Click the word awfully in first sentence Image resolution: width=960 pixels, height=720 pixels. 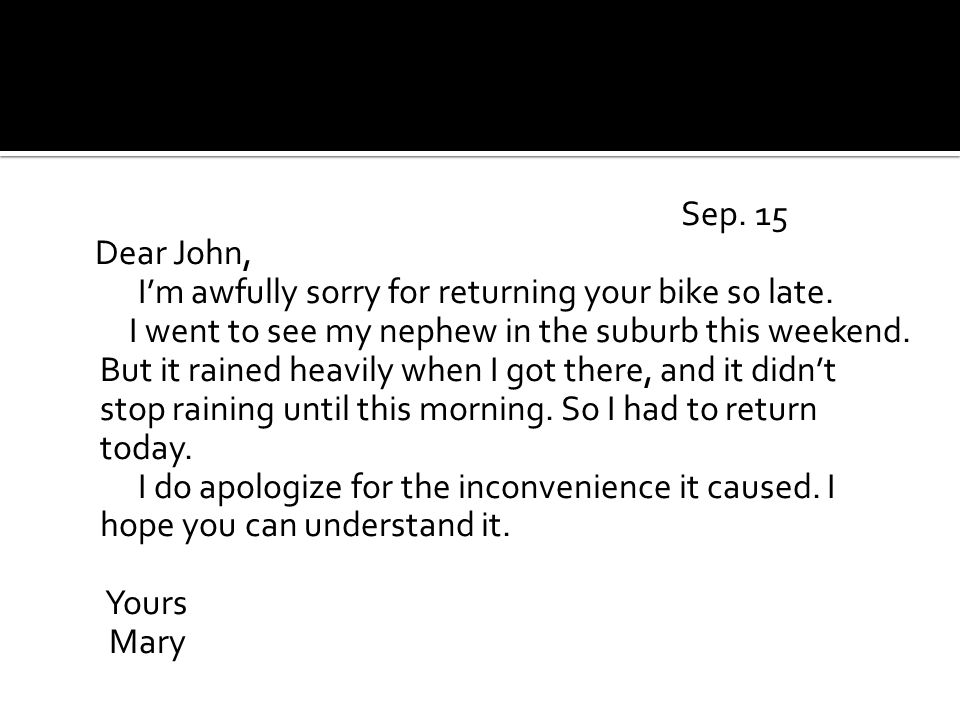coord(244,293)
